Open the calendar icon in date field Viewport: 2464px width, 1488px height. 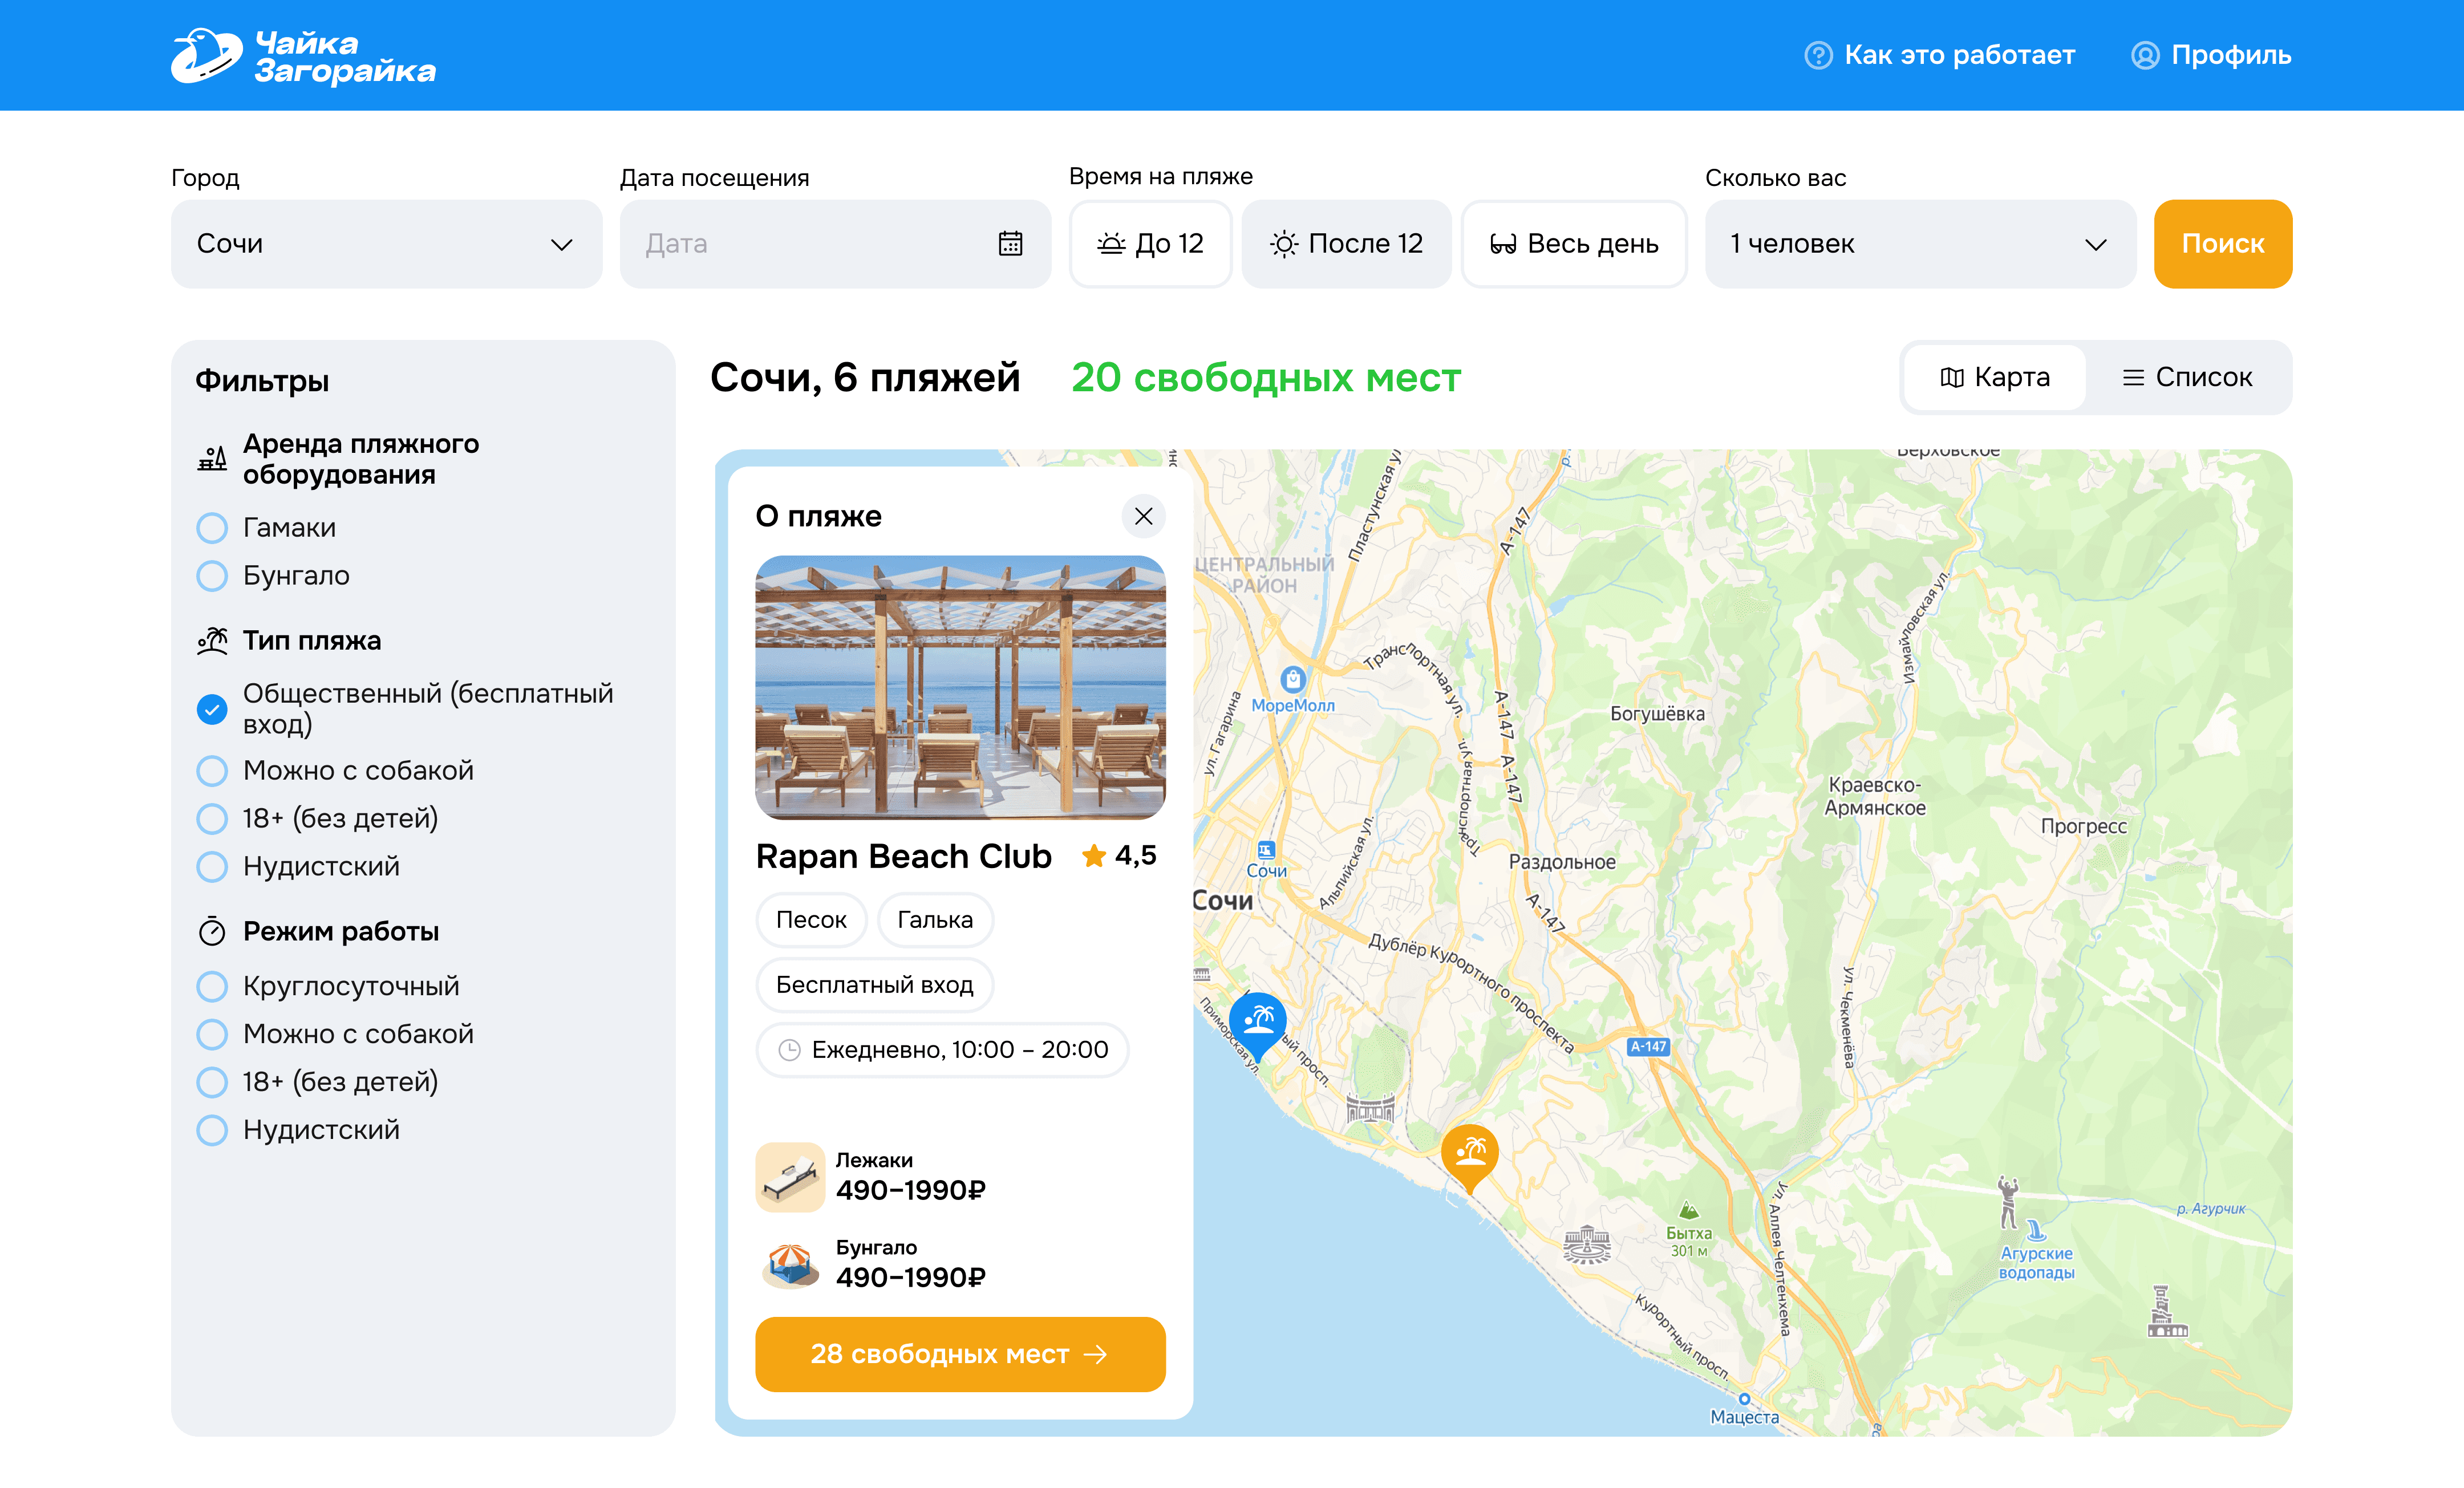tap(1010, 244)
